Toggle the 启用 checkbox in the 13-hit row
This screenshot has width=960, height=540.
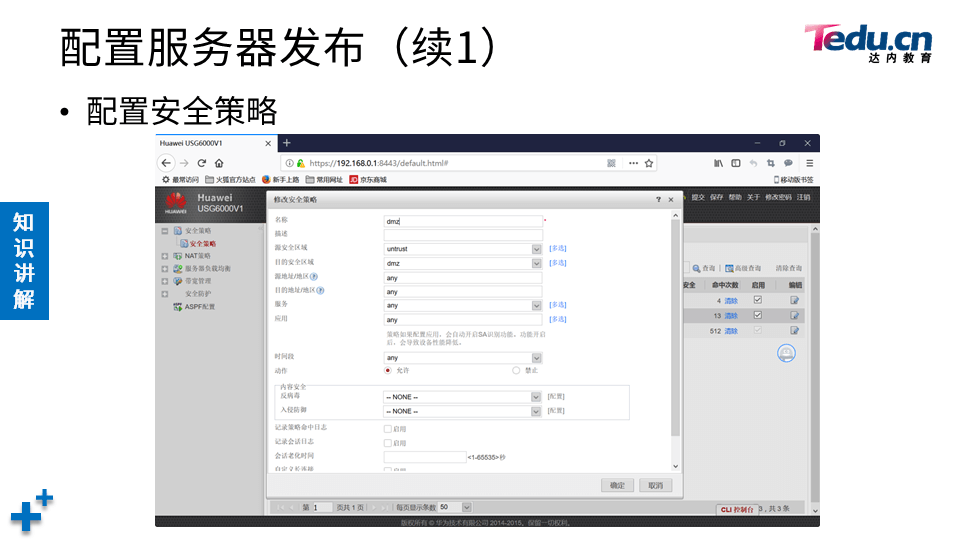(x=758, y=315)
